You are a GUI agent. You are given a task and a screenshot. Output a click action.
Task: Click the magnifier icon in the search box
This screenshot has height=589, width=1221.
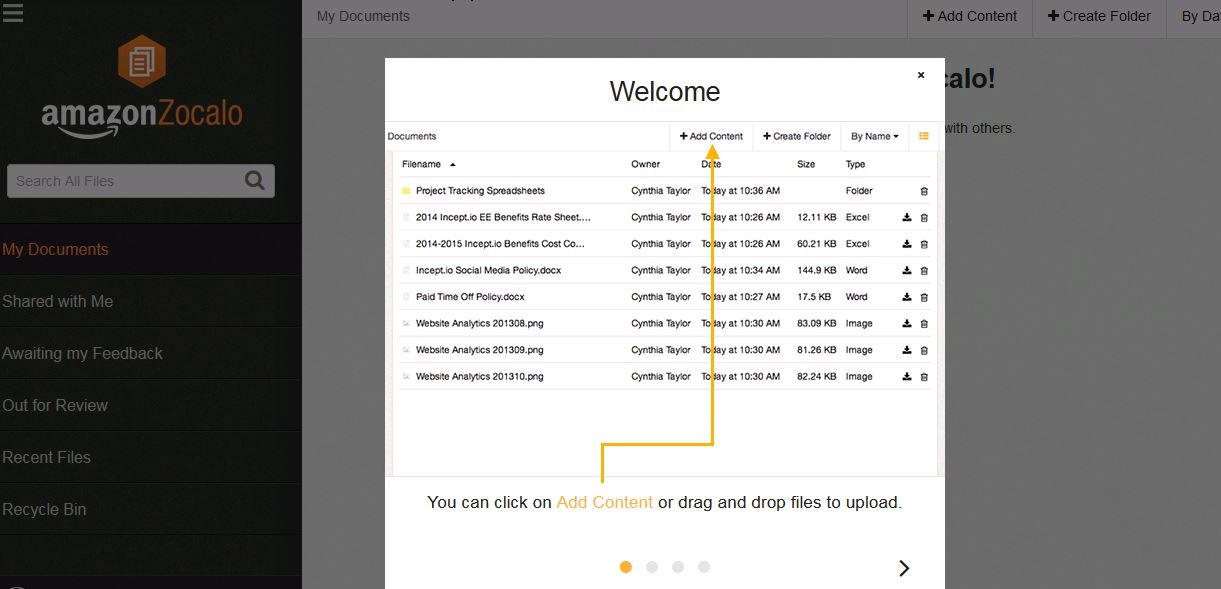(x=255, y=180)
